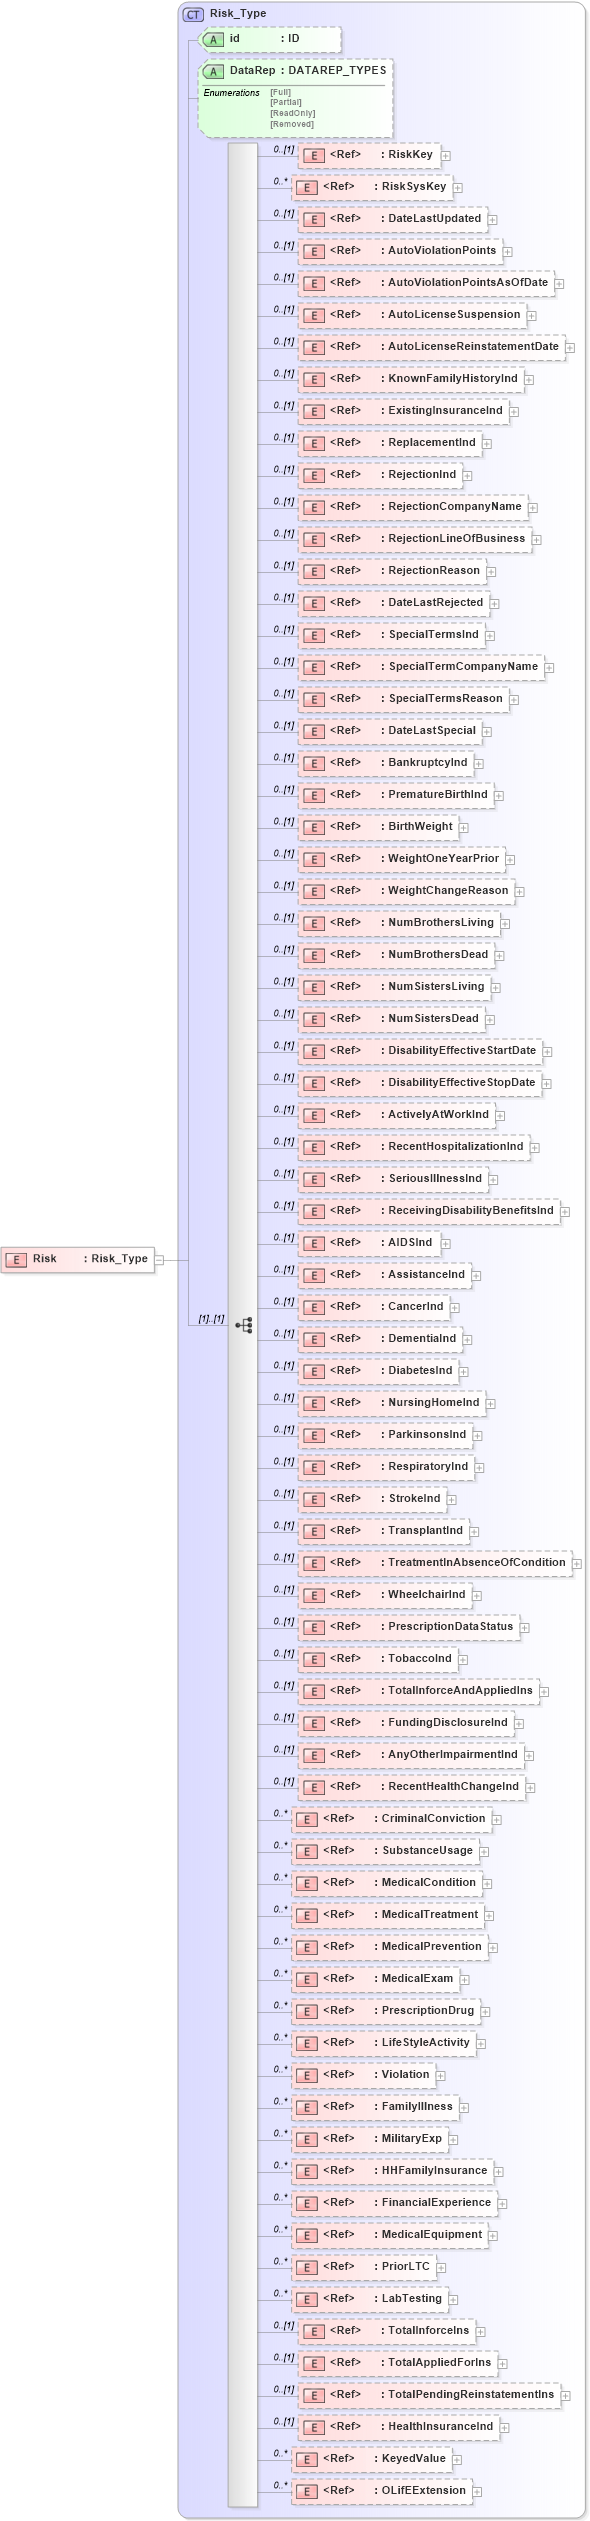Image resolution: width=590 pixels, height=2521 pixels.
Task: Select the RejectionLineOfBusiness reference
Action: click(x=413, y=539)
